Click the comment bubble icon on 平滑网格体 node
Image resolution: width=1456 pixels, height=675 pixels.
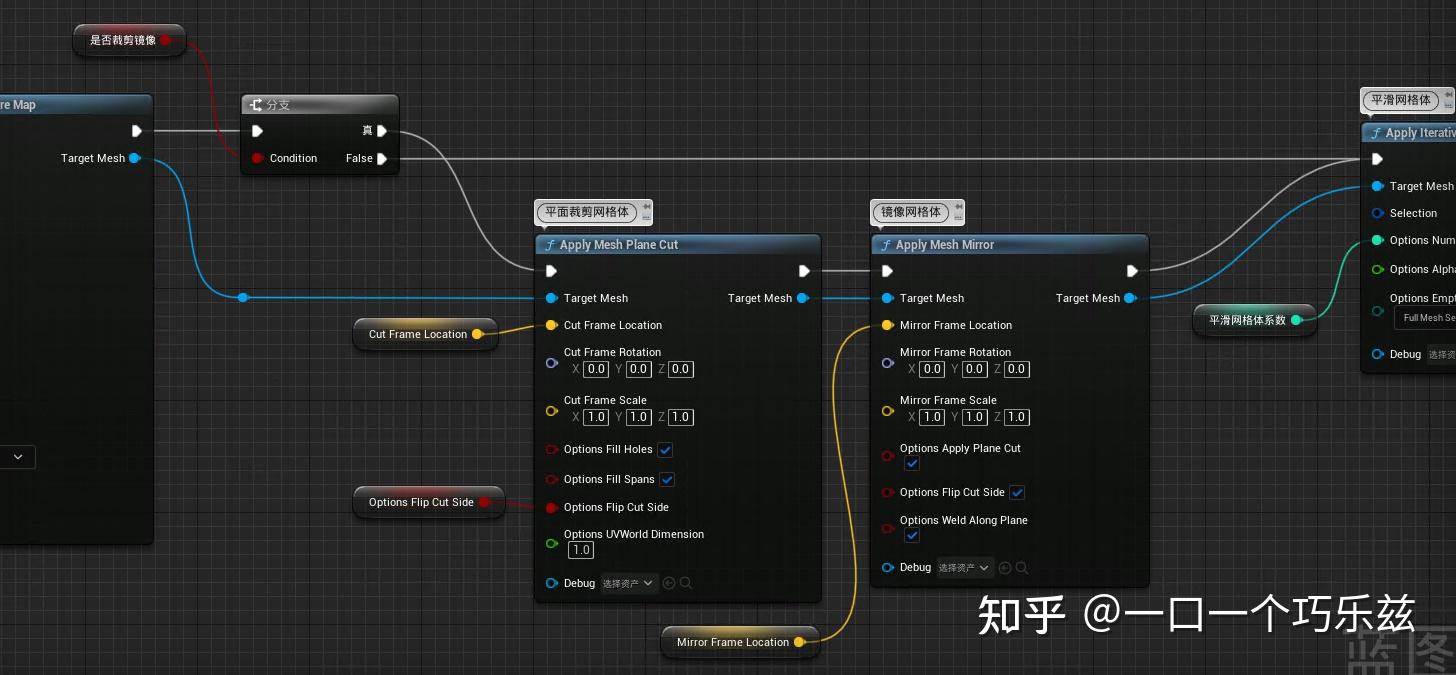(1447, 96)
